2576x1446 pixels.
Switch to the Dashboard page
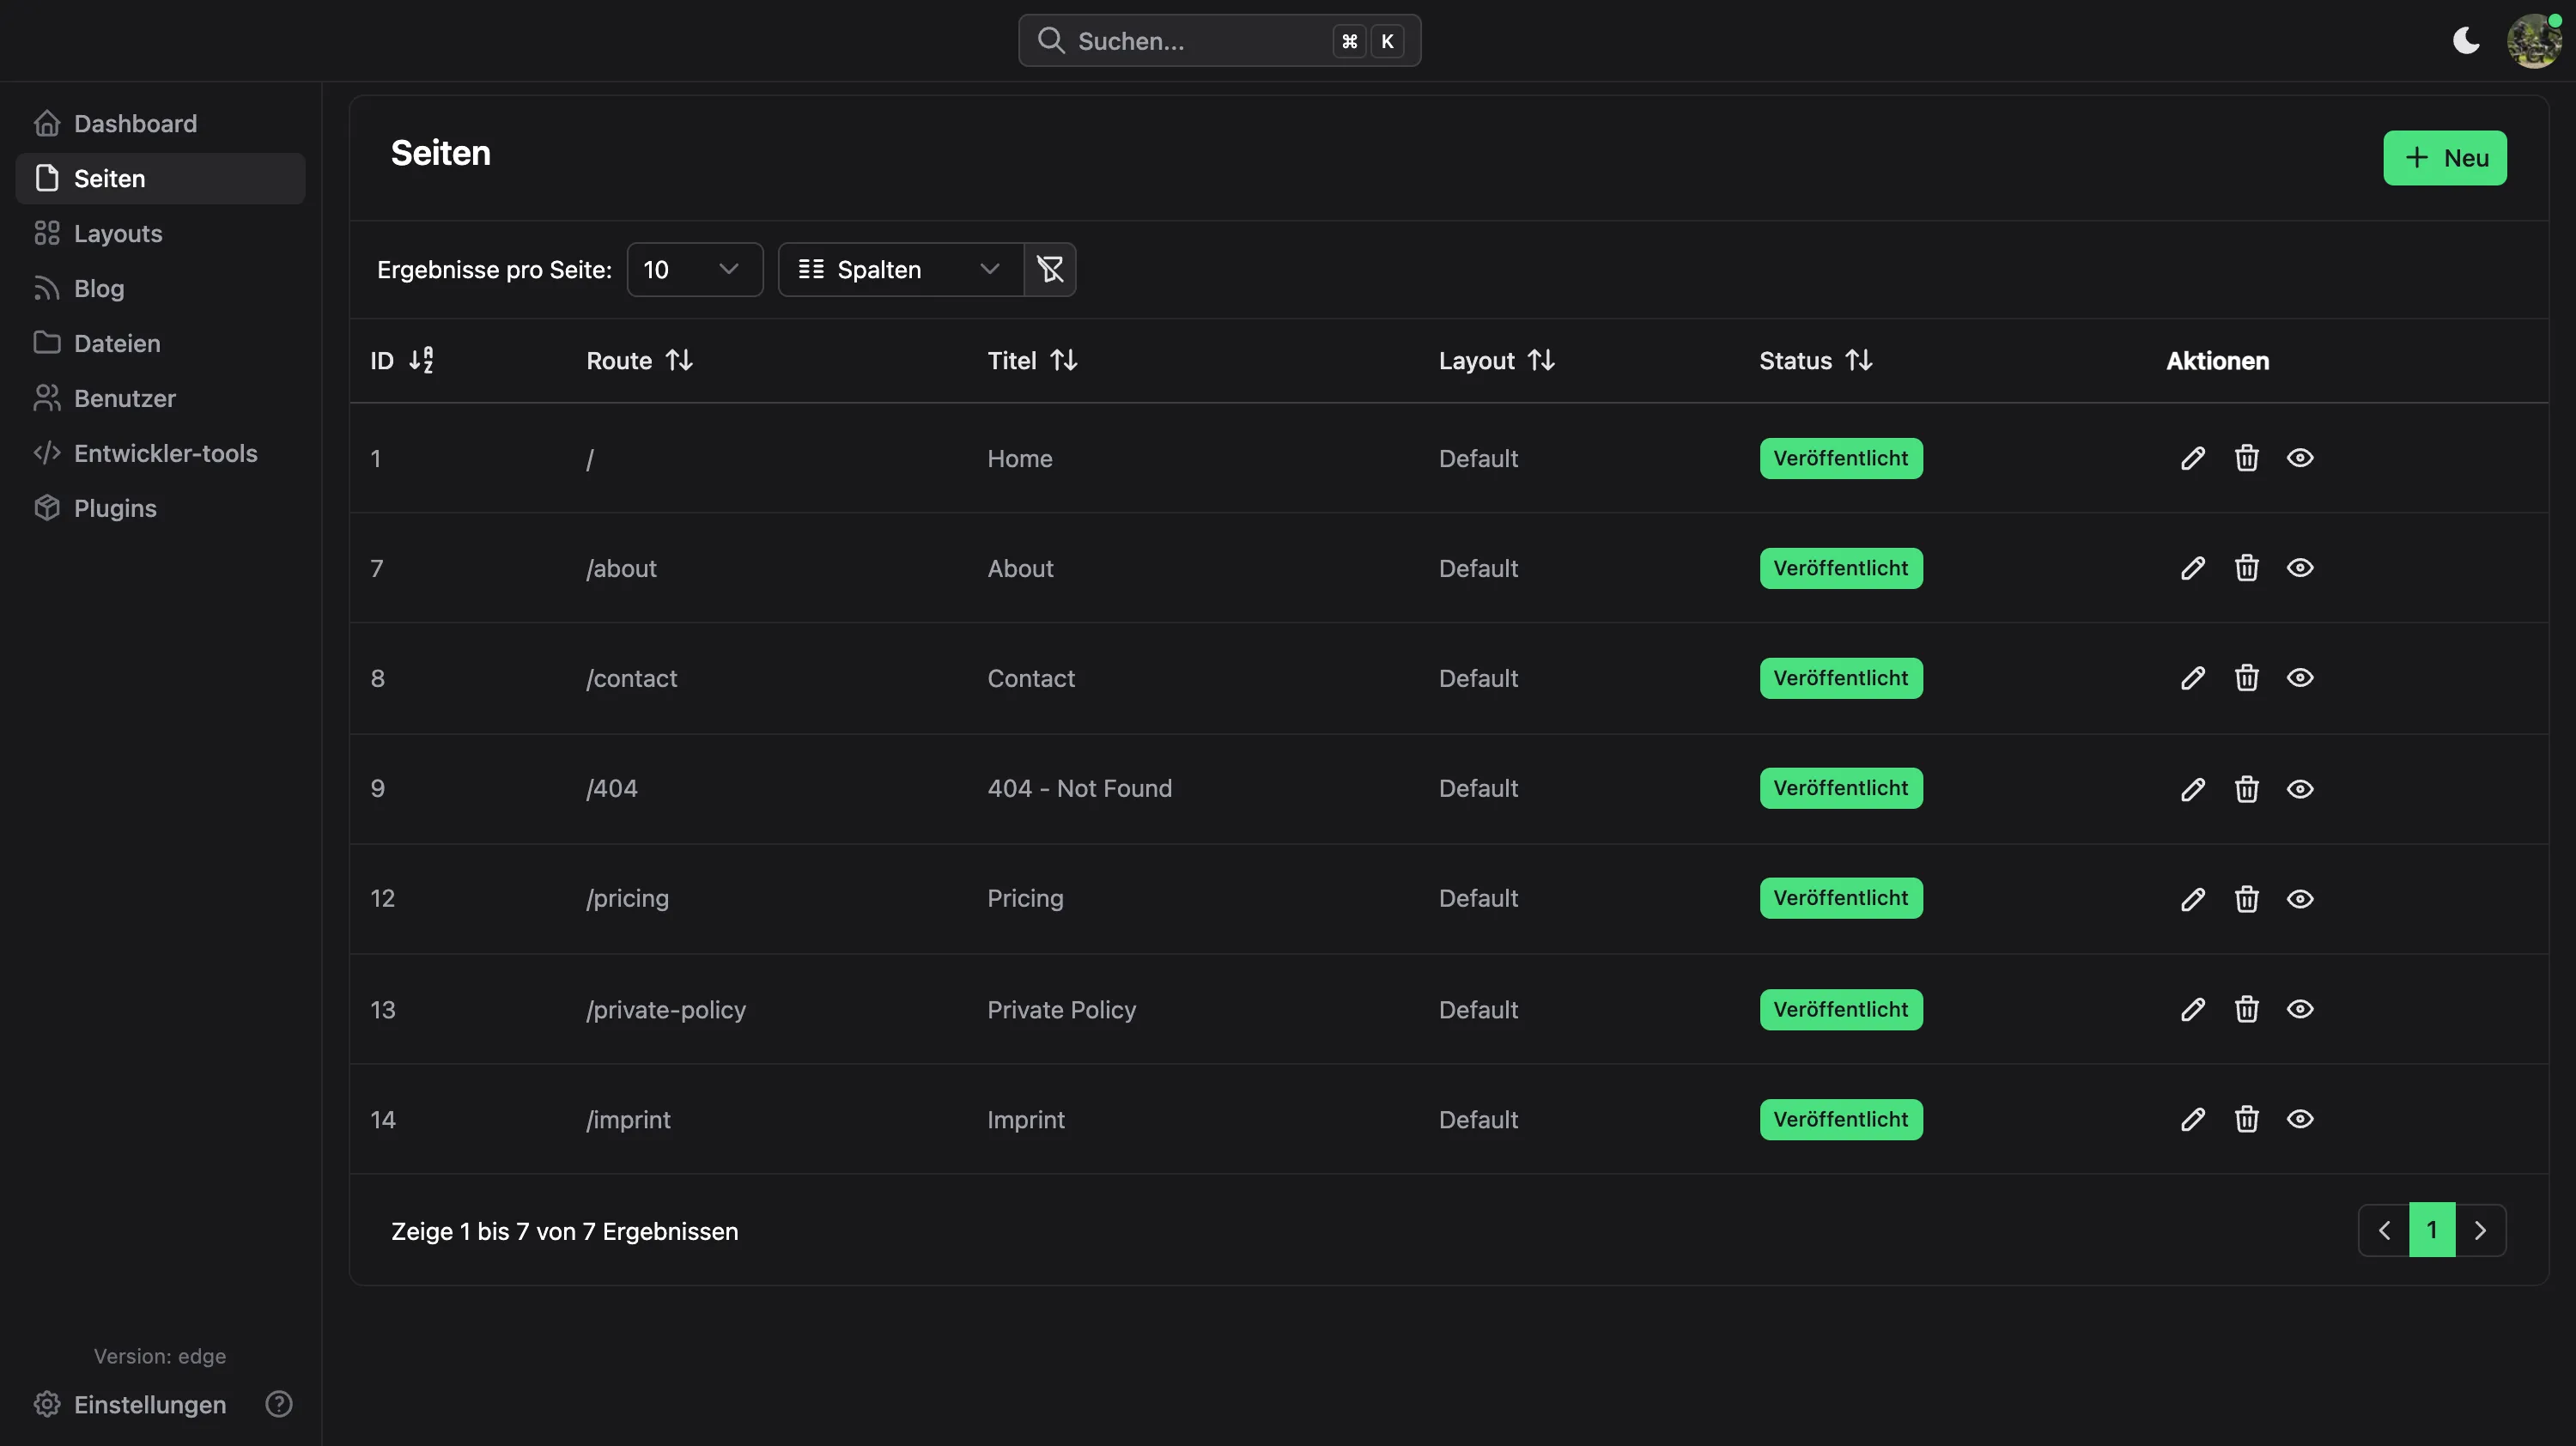135,123
